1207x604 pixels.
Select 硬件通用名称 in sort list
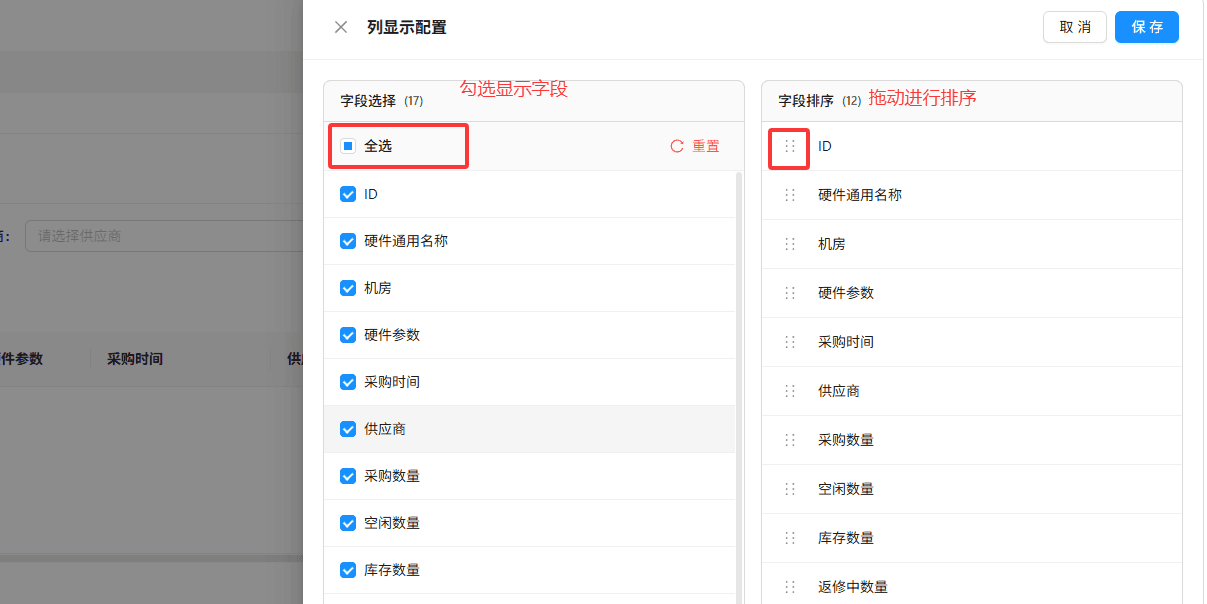(860, 195)
